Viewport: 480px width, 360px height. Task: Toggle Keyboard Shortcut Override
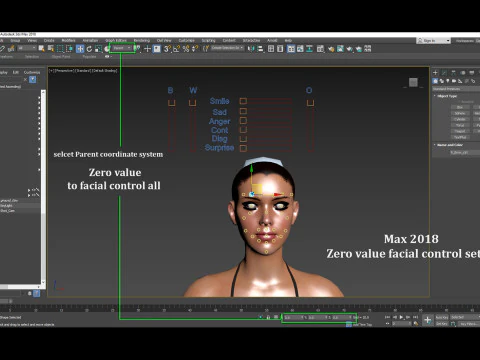pos(157,49)
